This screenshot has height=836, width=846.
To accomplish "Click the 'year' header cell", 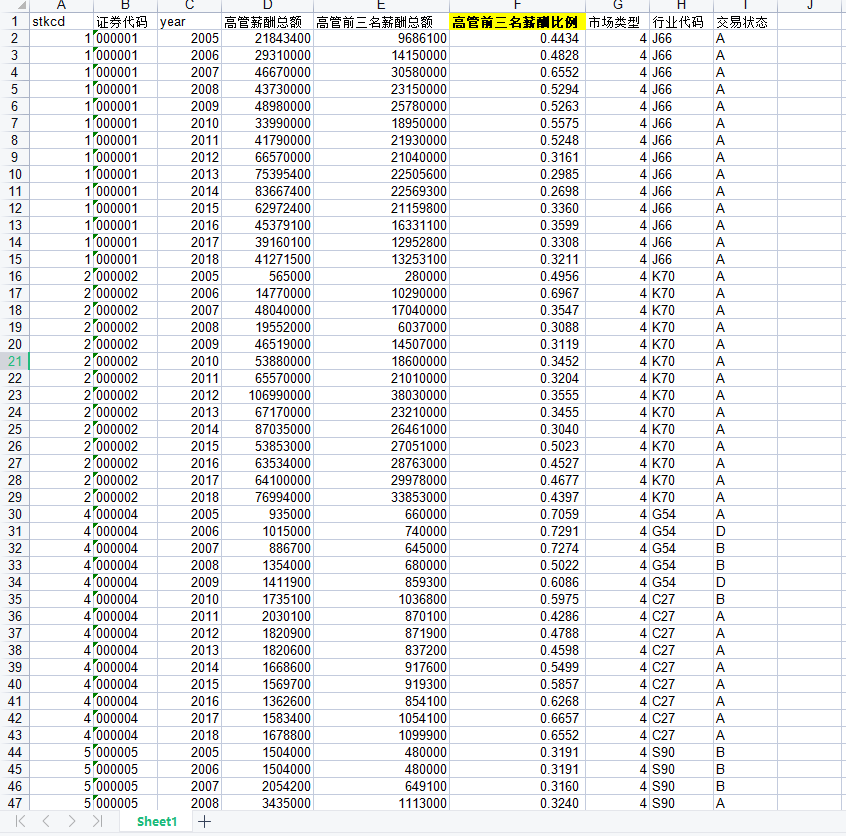I will 189,22.
